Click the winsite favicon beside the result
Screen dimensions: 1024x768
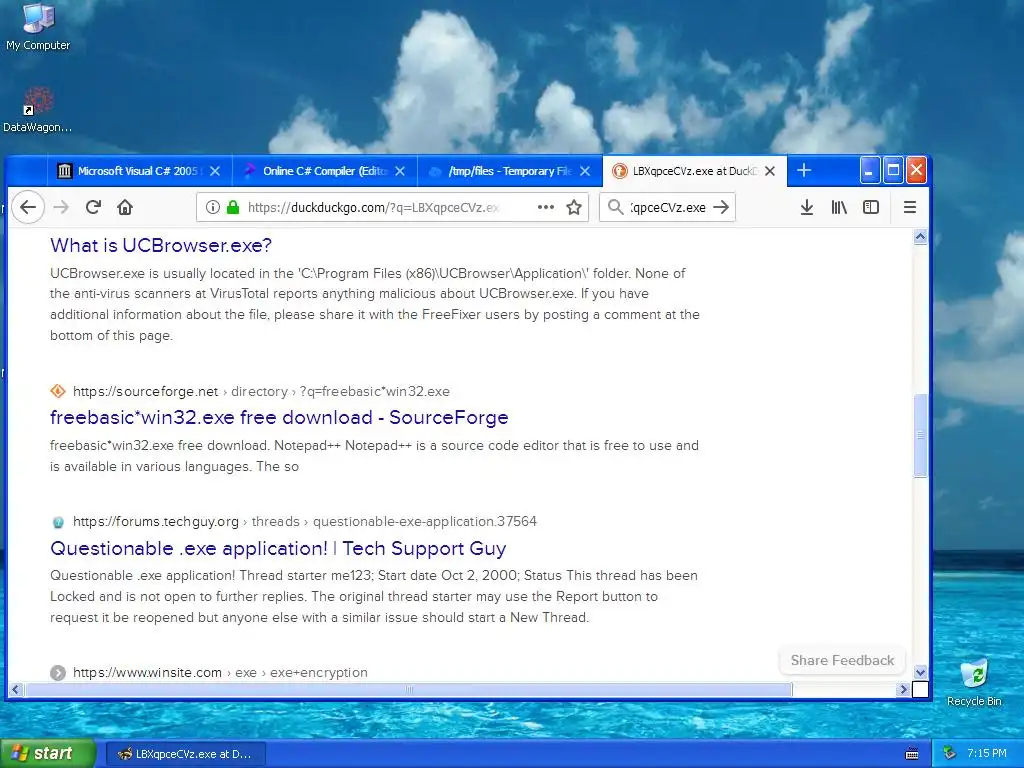(58, 673)
